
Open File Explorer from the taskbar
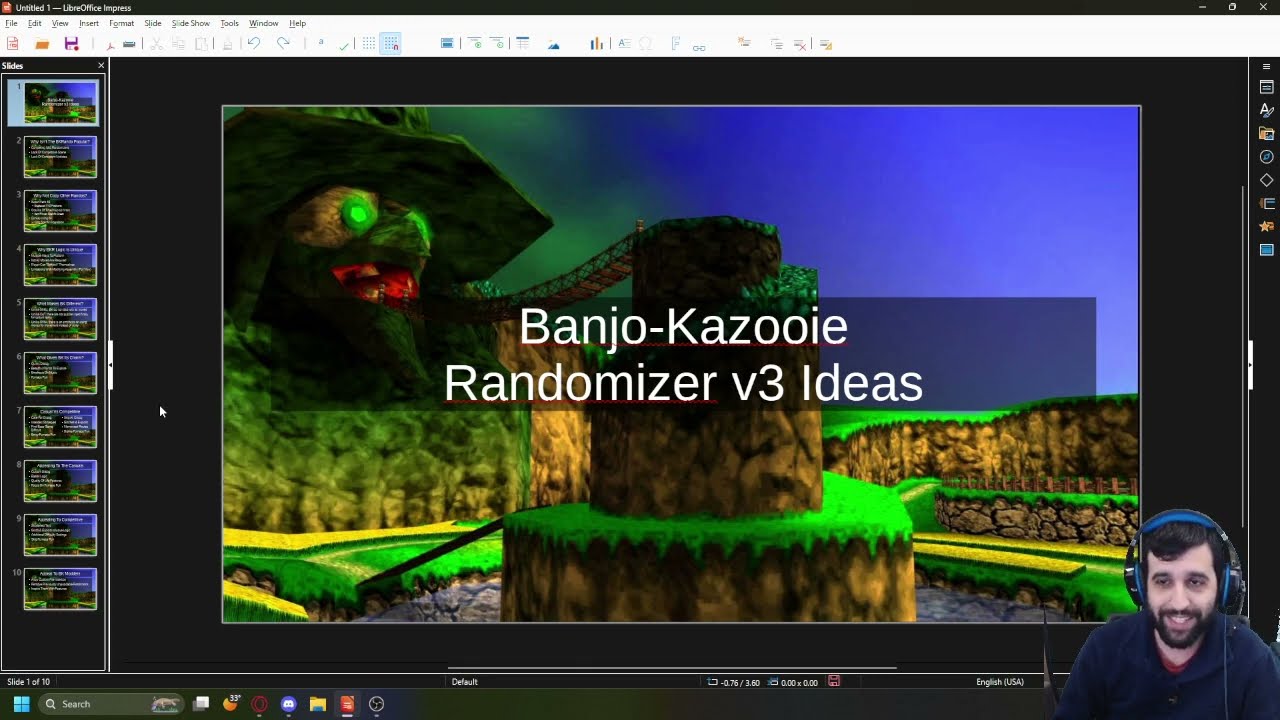[x=318, y=704]
